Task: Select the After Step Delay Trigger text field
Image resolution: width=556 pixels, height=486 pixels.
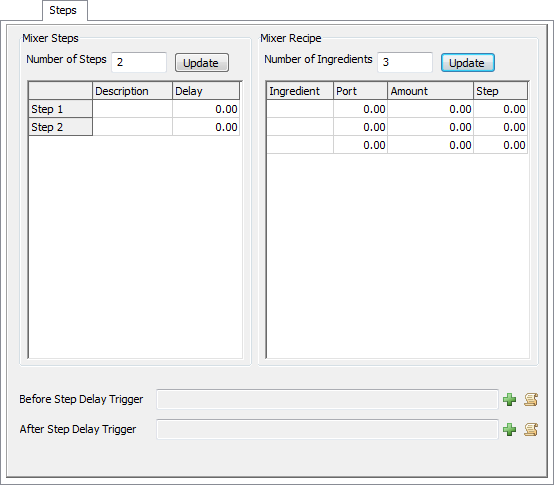Action: [328, 429]
